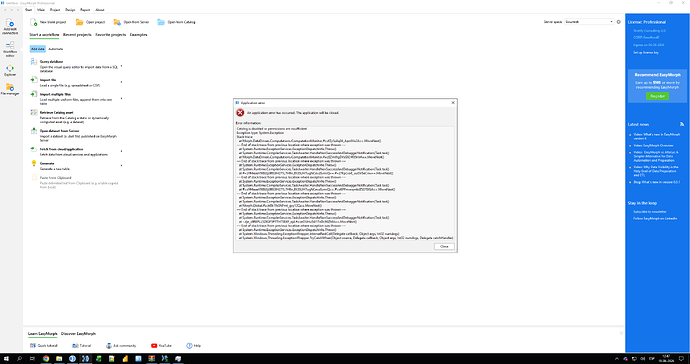Open Ask community
The image size is (690, 364).
[x=121, y=346]
